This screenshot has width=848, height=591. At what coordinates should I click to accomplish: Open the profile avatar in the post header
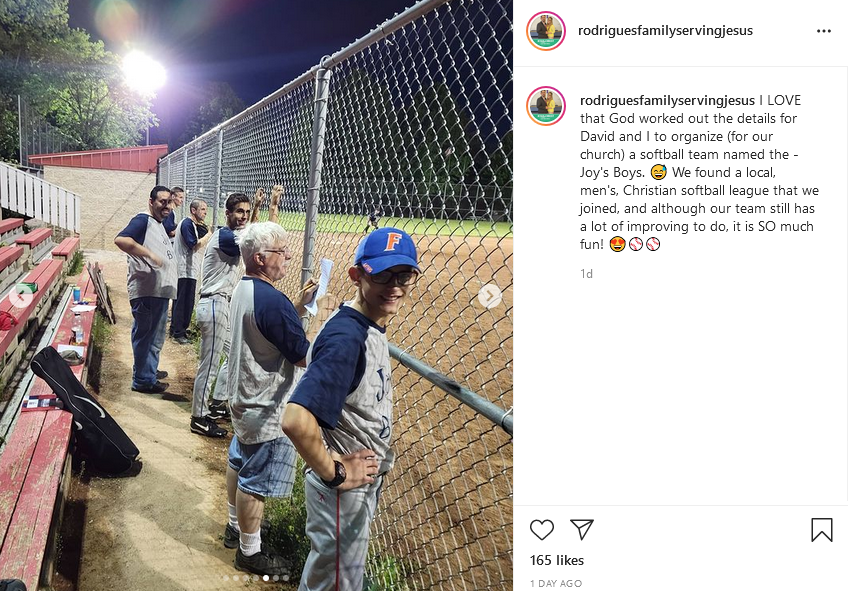tap(546, 31)
